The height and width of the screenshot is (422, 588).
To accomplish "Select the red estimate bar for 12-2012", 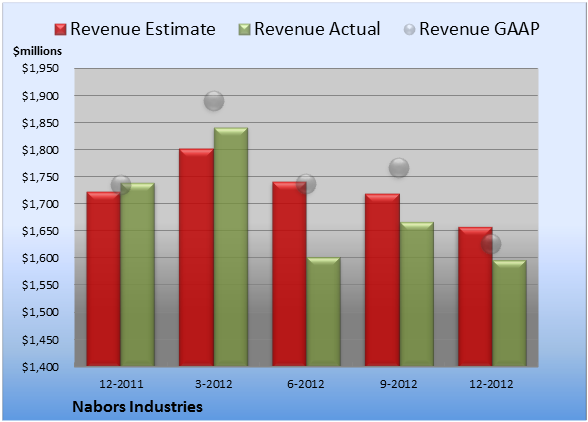I will [475, 297].
